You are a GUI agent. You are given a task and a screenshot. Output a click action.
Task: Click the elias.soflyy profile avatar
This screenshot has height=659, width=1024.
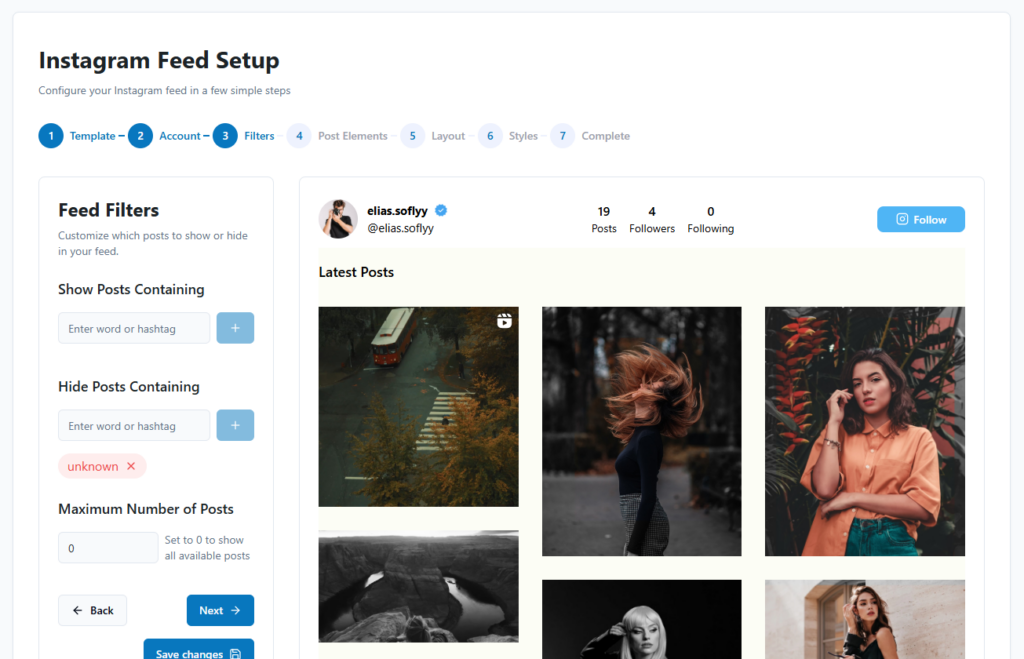tap(338, 218)
